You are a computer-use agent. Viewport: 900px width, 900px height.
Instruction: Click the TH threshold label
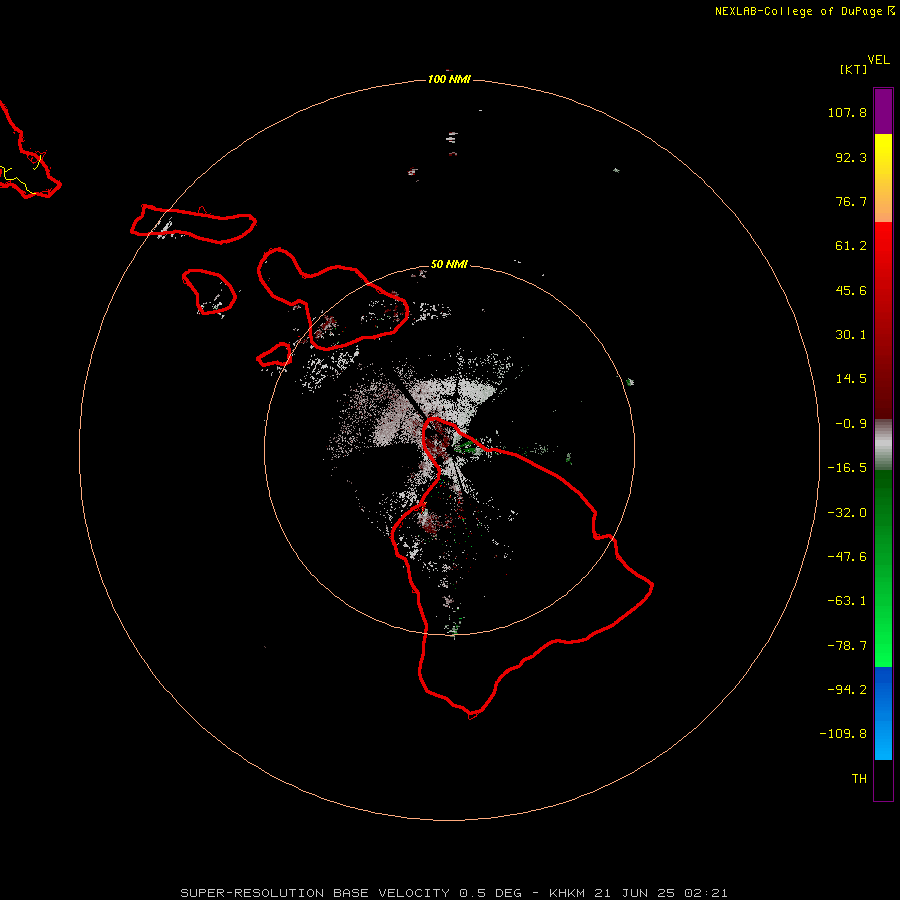(x=859, y=779)
